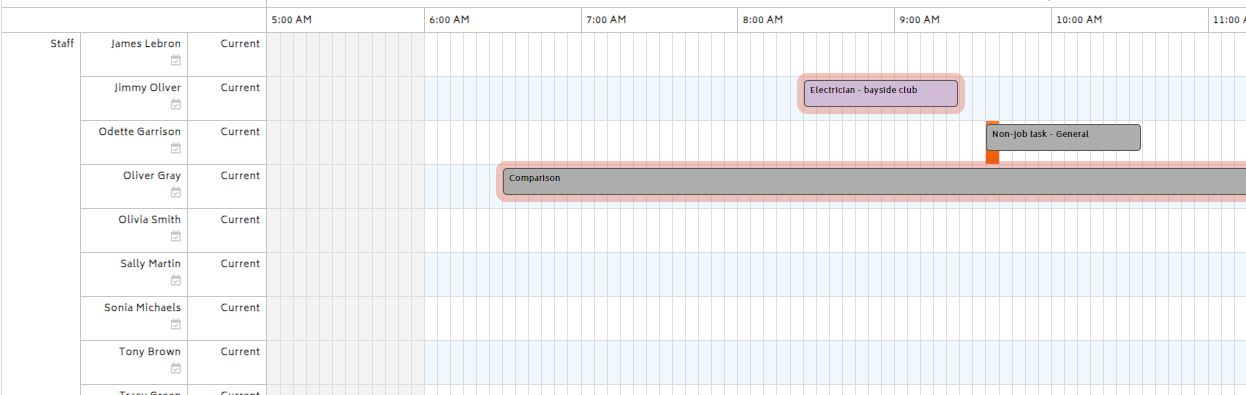Select staff member James Lebron
The image size is (1246, 395).
point(146,44)
